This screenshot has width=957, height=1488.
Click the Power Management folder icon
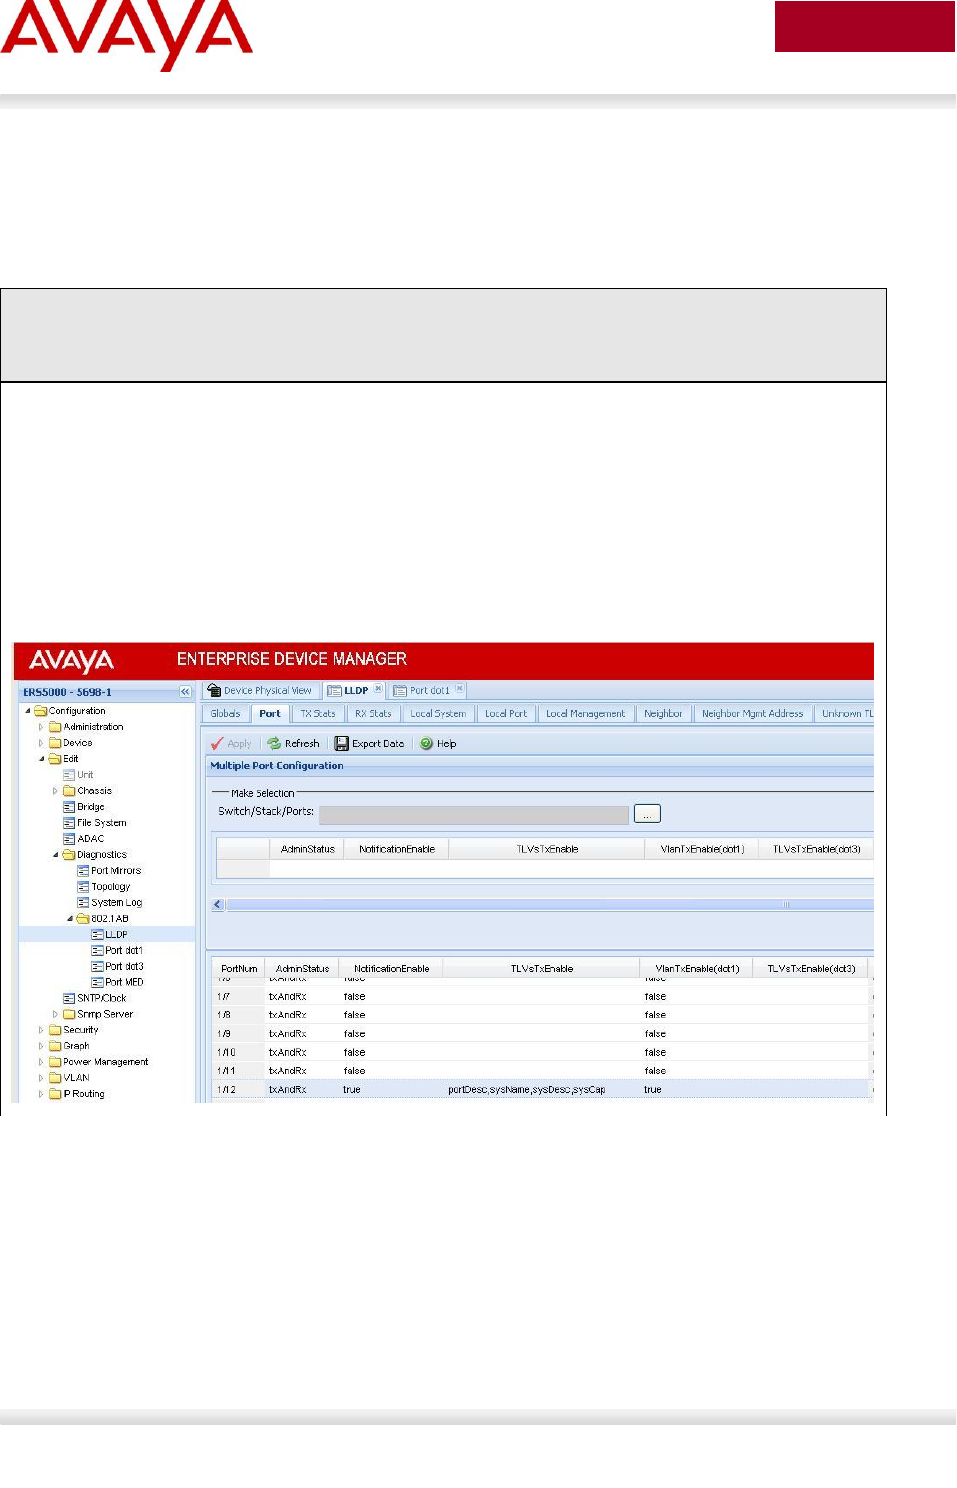point(56,1062)
